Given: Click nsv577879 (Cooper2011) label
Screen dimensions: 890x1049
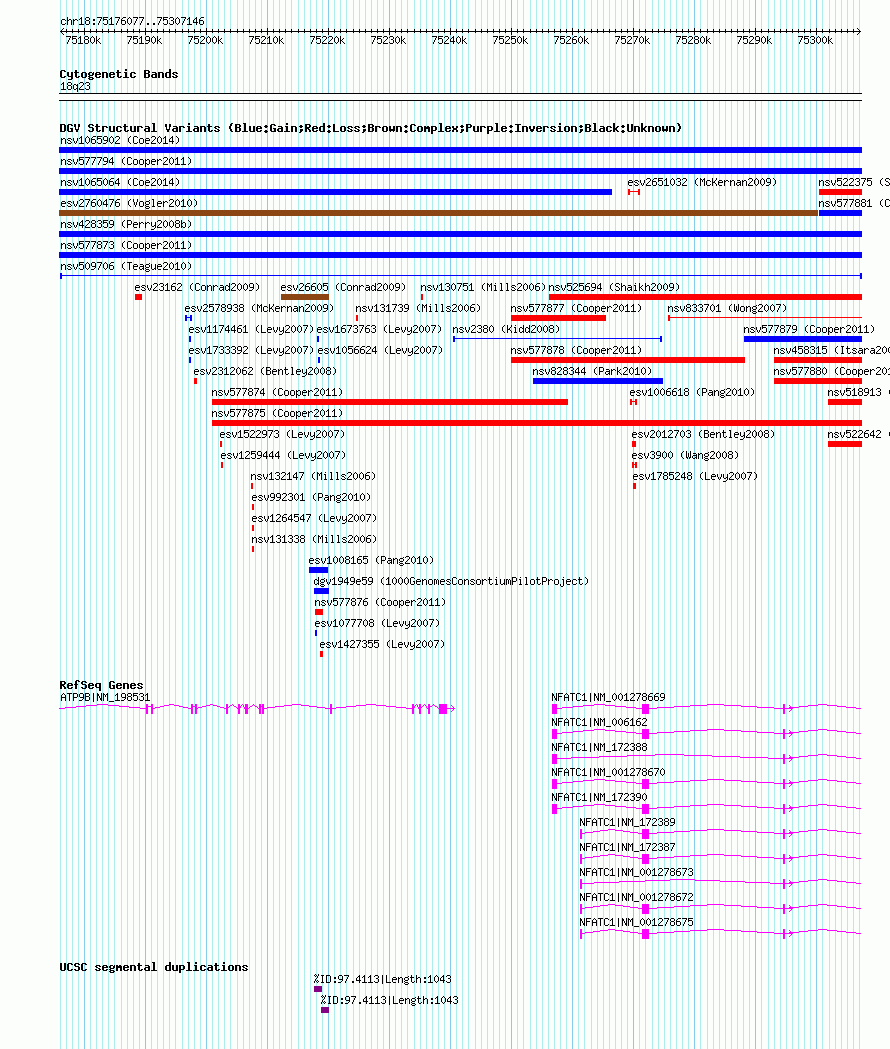Looking at the screenshot, I should 809,329.
